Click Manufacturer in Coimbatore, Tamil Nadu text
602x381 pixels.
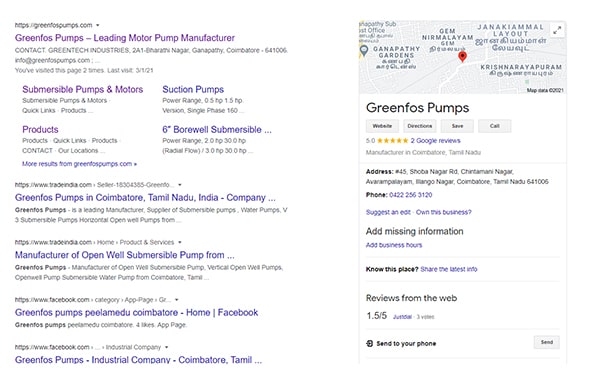(423, 152)
